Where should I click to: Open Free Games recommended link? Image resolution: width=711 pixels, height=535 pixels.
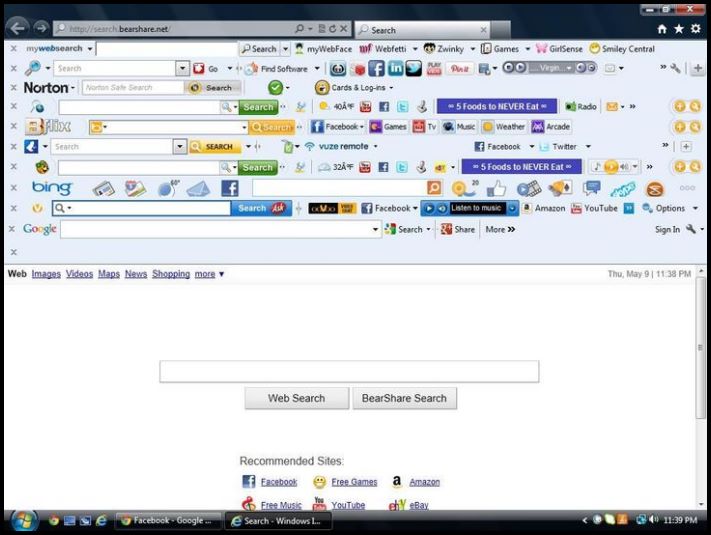(x=354, y=482)
